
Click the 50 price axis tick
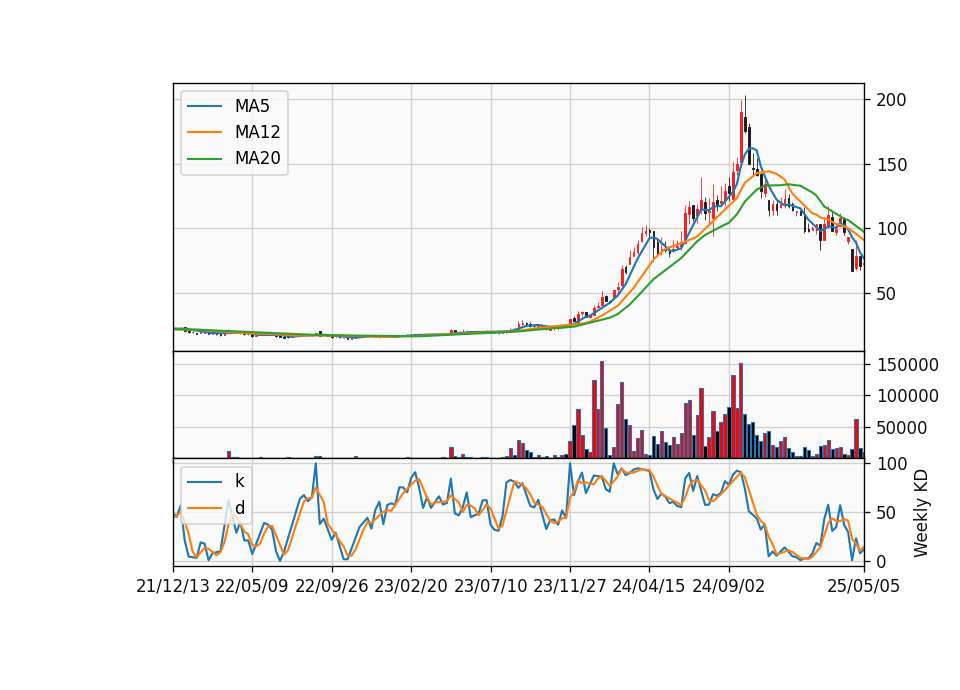(x=886, y=294)
